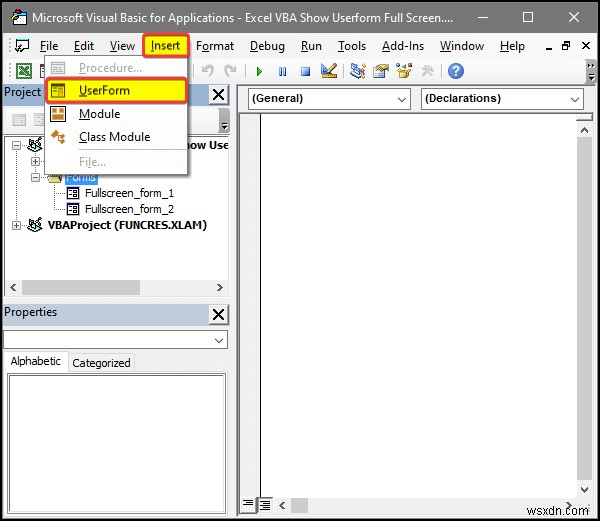Click the Break pause icon
This screenshot has width=600, height=521.
coord(282,72)
